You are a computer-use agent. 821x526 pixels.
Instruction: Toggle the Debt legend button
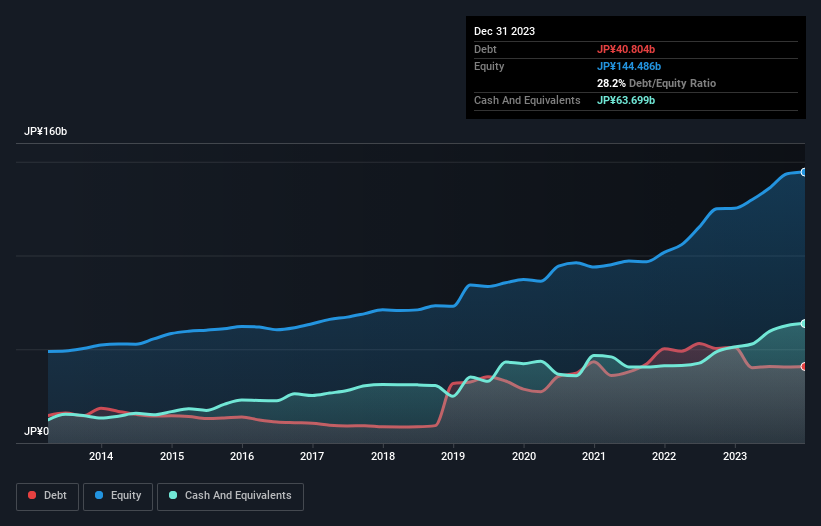pos(46,495)
